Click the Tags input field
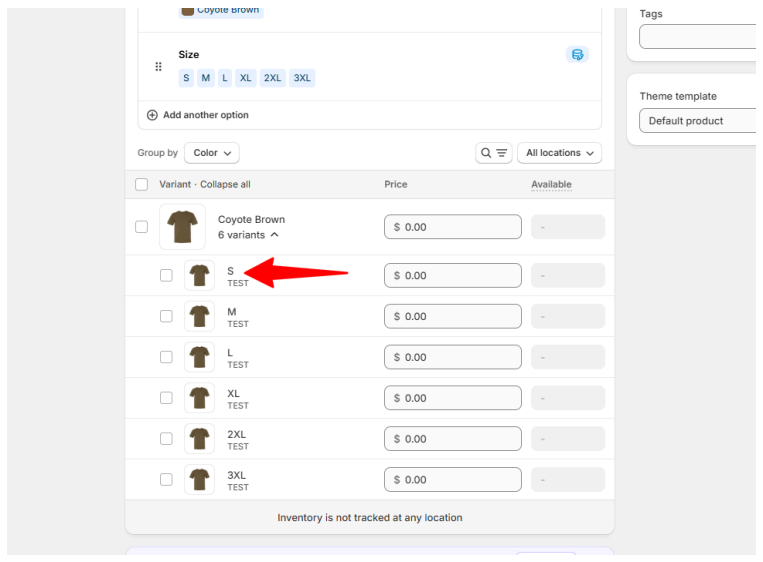Image resolution: width=763 pixels, height=562 pixels. 698,37
